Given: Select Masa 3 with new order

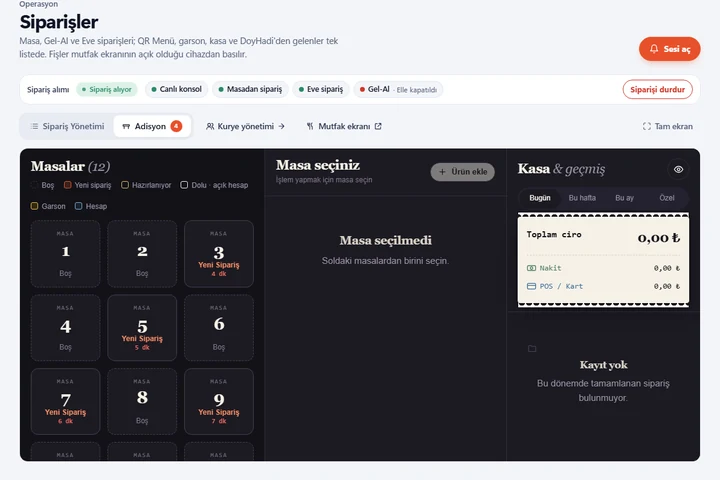Looking at the screenshot, I should (219, 254).
